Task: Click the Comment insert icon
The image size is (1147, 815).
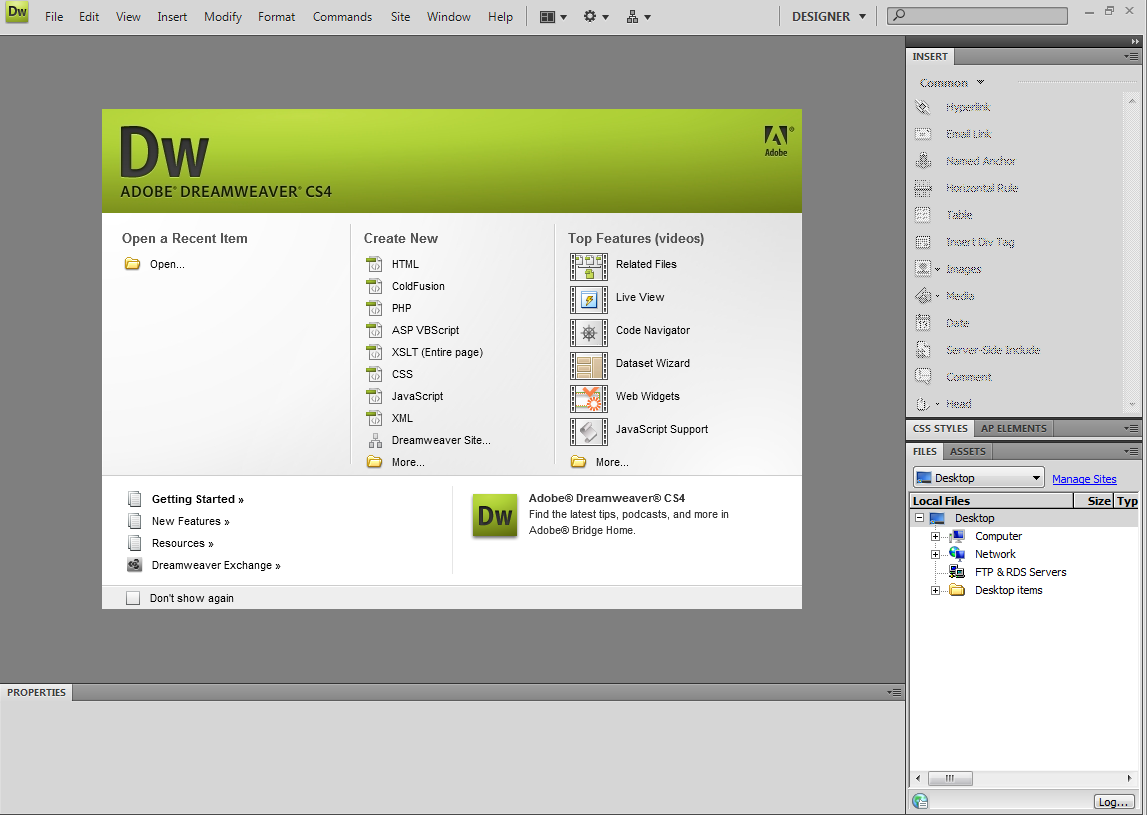Action: [923, 377]
